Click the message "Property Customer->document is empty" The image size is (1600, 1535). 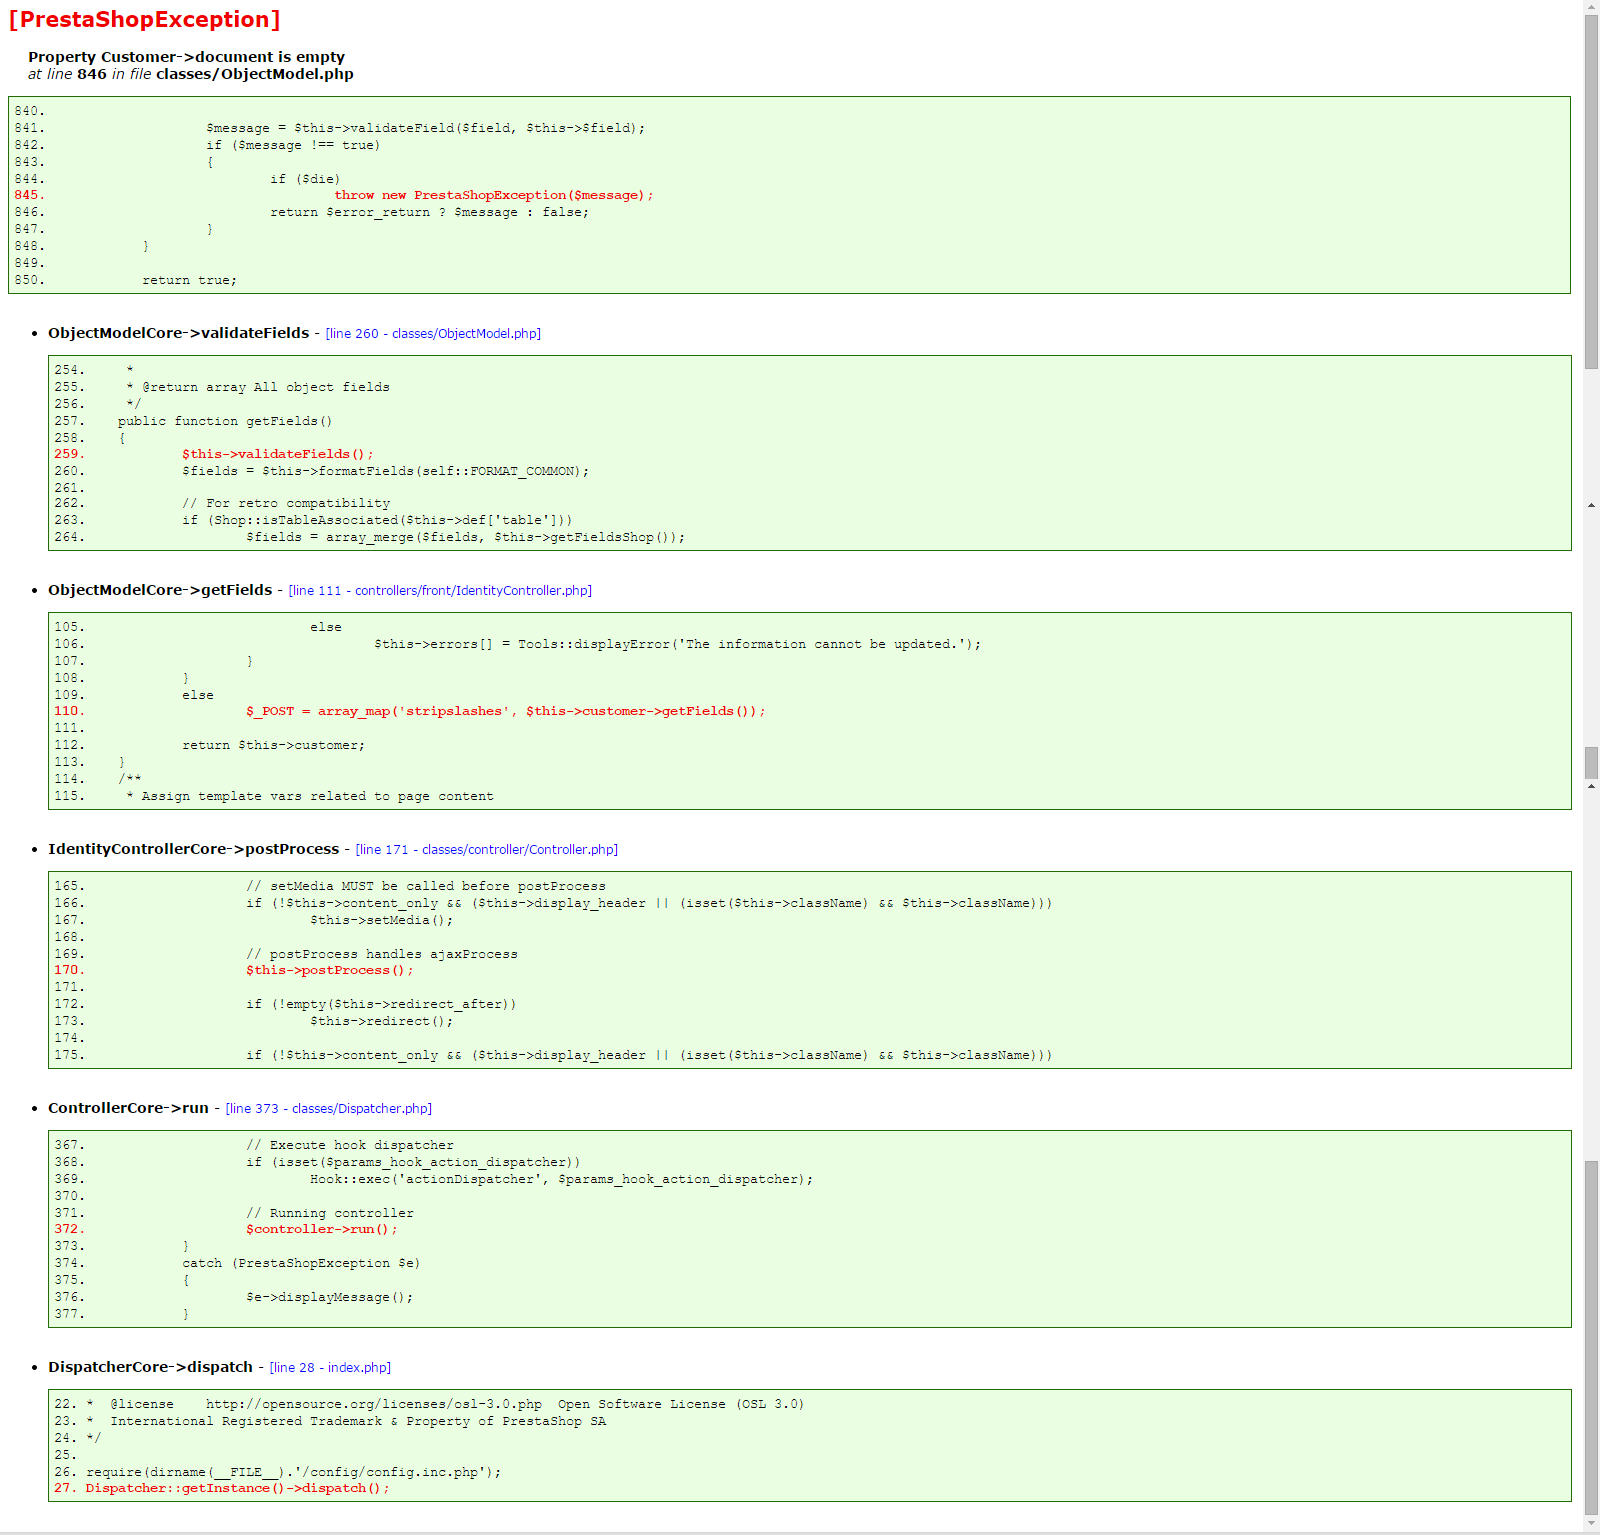tap(186, 57)
